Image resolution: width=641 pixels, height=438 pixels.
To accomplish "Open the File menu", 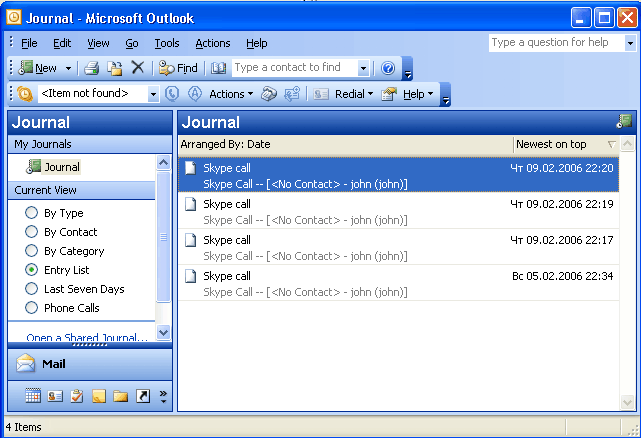I will [29, 43].
